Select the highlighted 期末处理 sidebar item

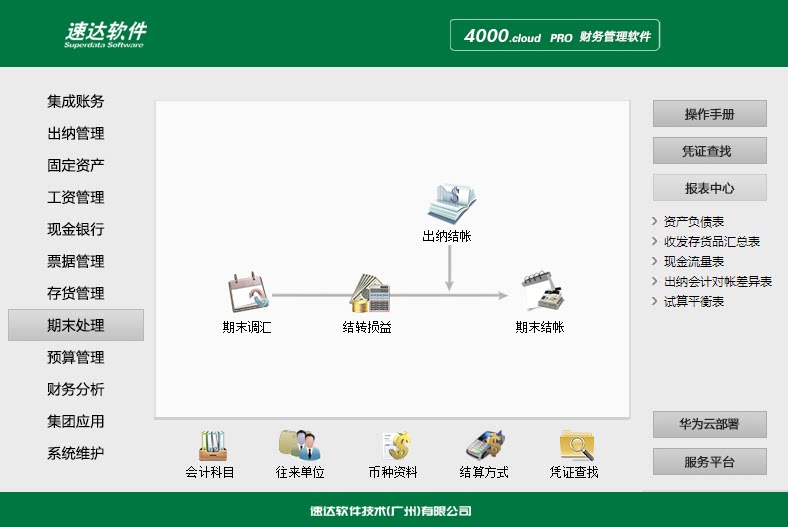point(76,325)
